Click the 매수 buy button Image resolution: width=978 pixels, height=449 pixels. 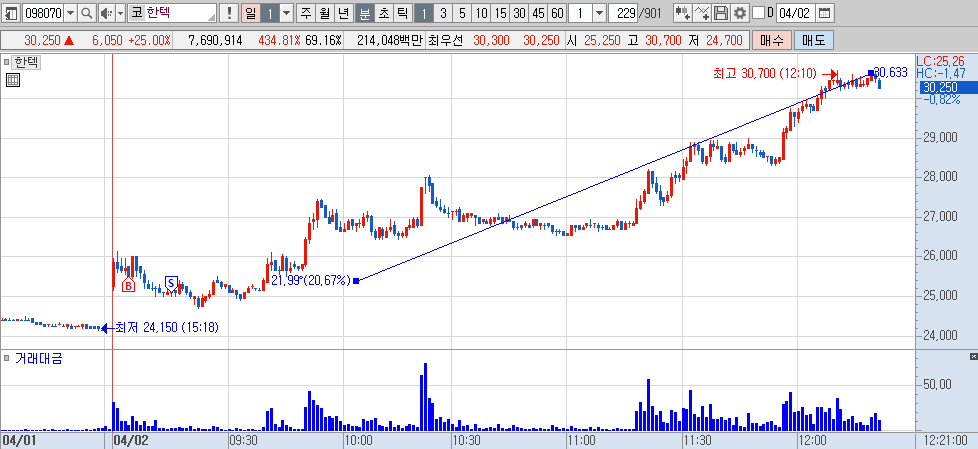coord(772,41)
